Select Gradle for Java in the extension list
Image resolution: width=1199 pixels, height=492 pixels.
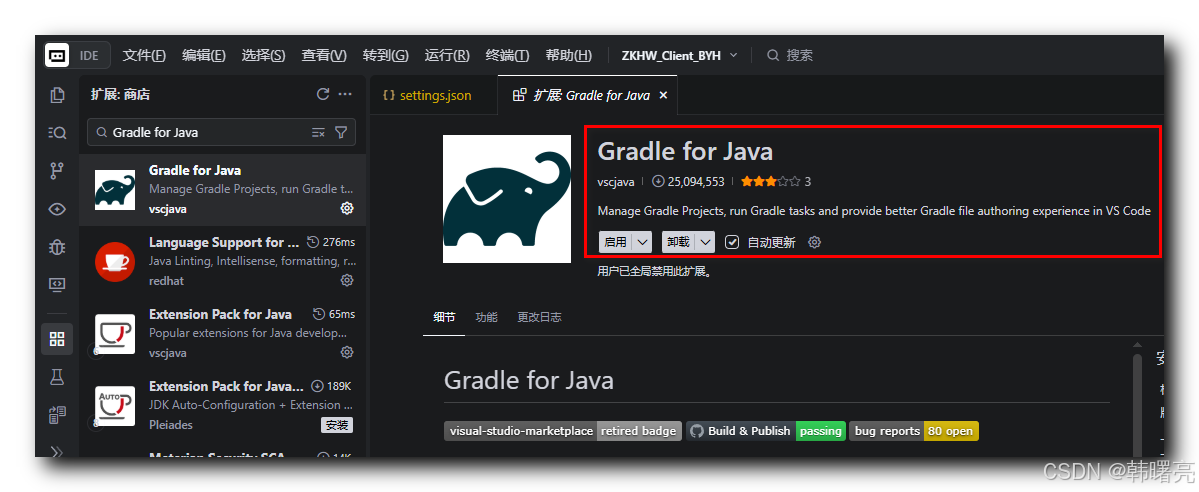tap(223, 190)
